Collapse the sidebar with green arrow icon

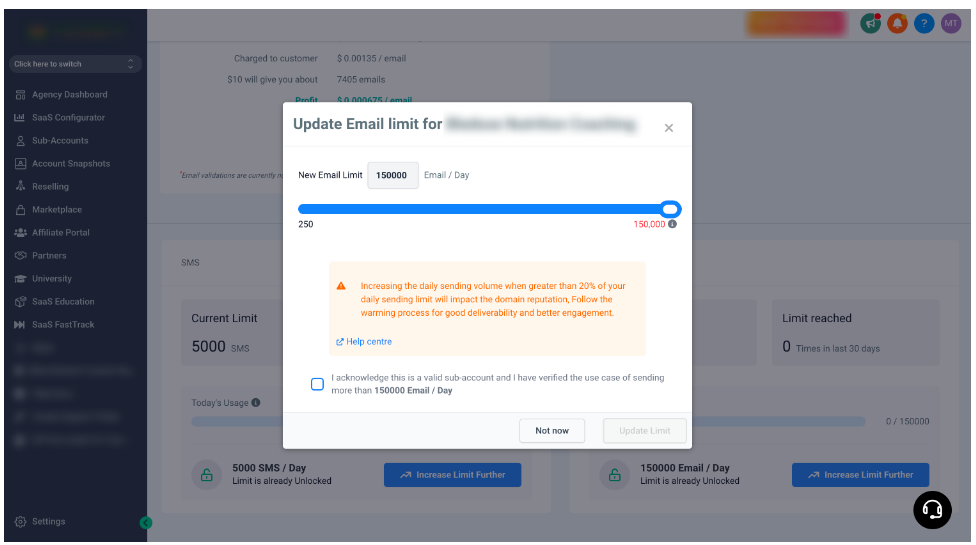tap(146, 523)
